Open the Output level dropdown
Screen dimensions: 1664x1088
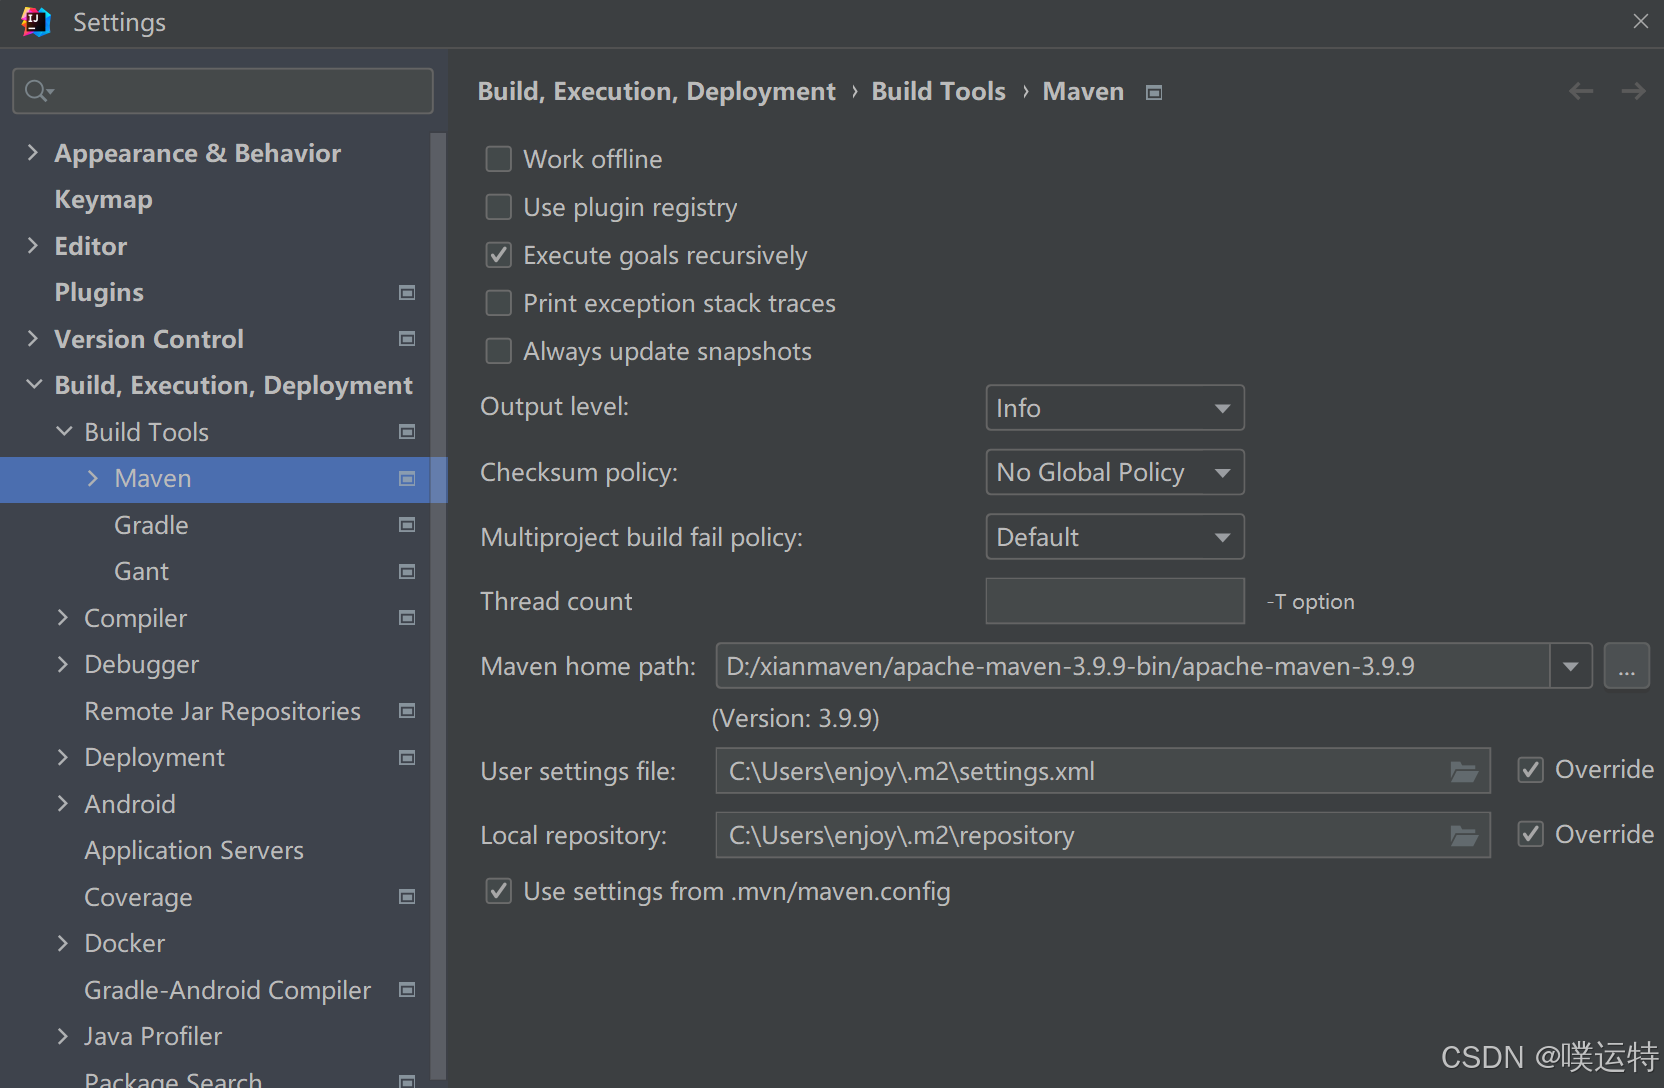click(1115, 408)
